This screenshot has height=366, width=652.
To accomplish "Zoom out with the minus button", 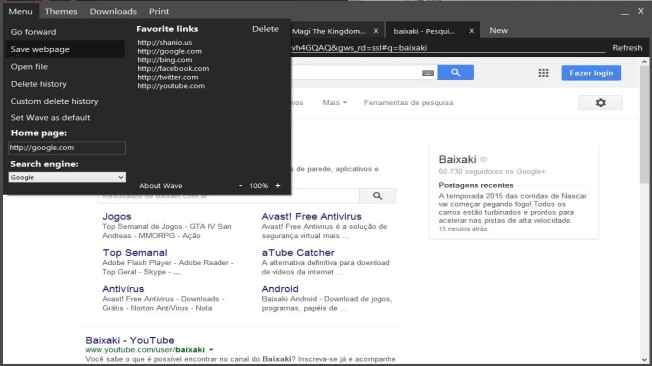I will coord(240,185).
